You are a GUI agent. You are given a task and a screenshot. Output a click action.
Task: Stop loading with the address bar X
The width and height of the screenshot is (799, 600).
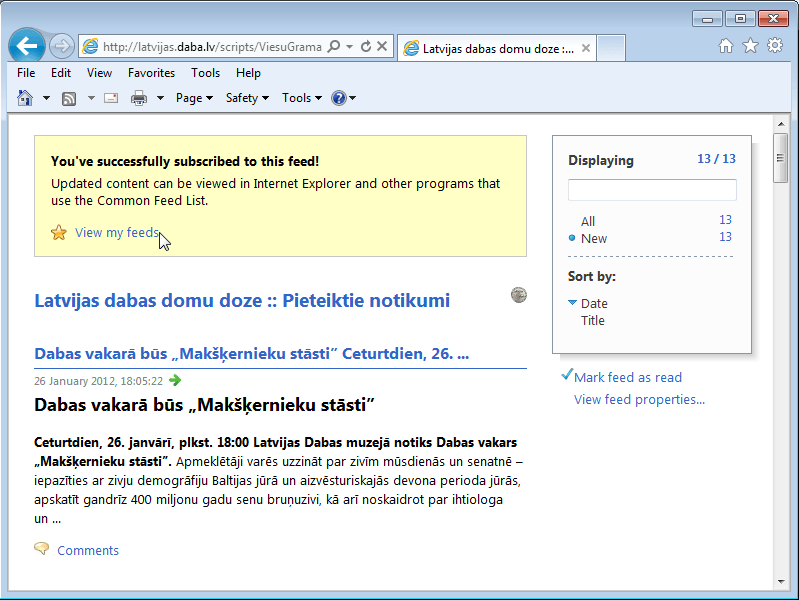tap(382, 47)
